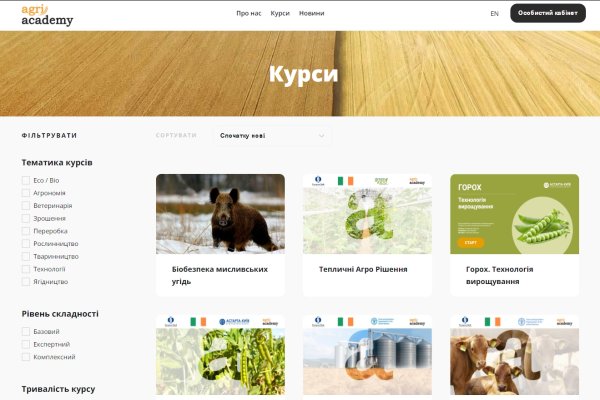Check the Агрономія filter
The image size is (600, 400).
(26, 193)
